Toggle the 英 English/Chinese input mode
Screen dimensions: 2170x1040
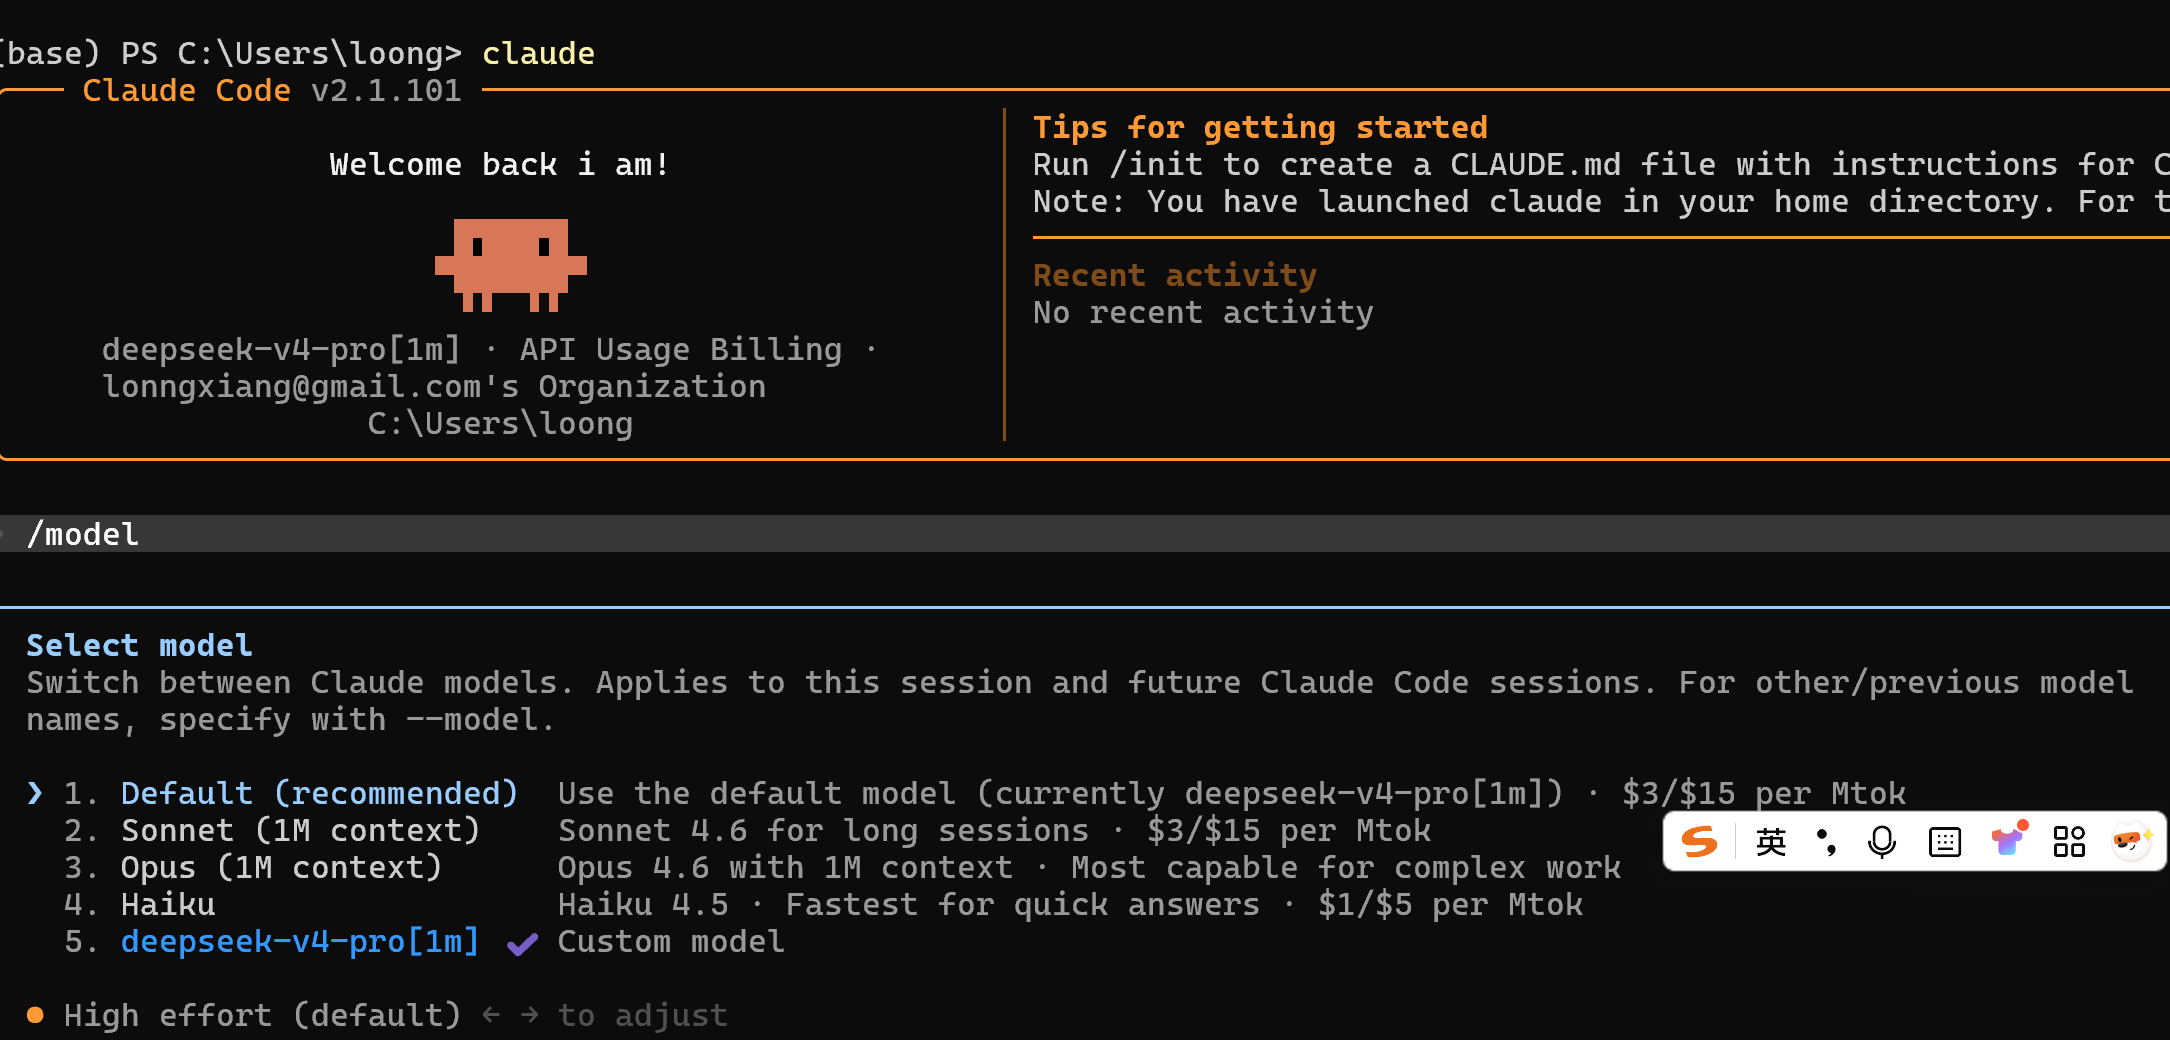coord(1771,842)
